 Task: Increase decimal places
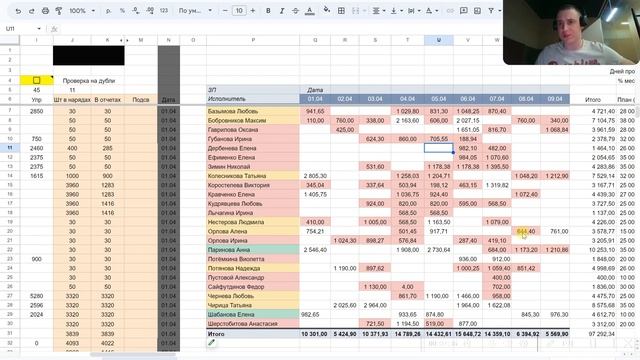point(150,11)
